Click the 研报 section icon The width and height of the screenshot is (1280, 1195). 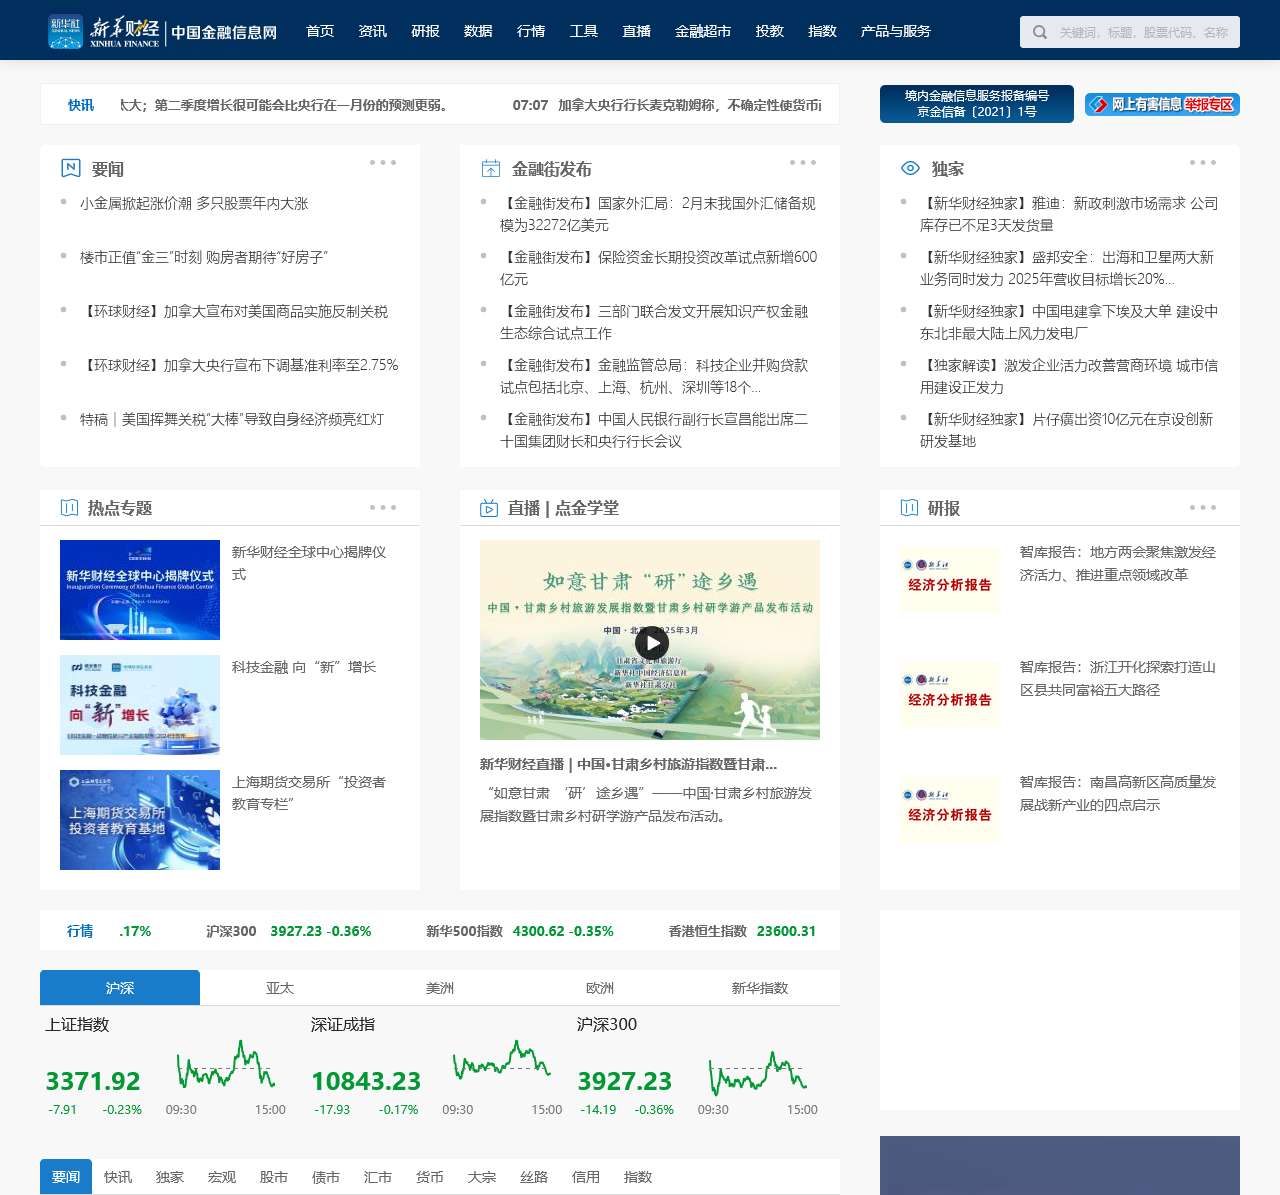point(909,507)
